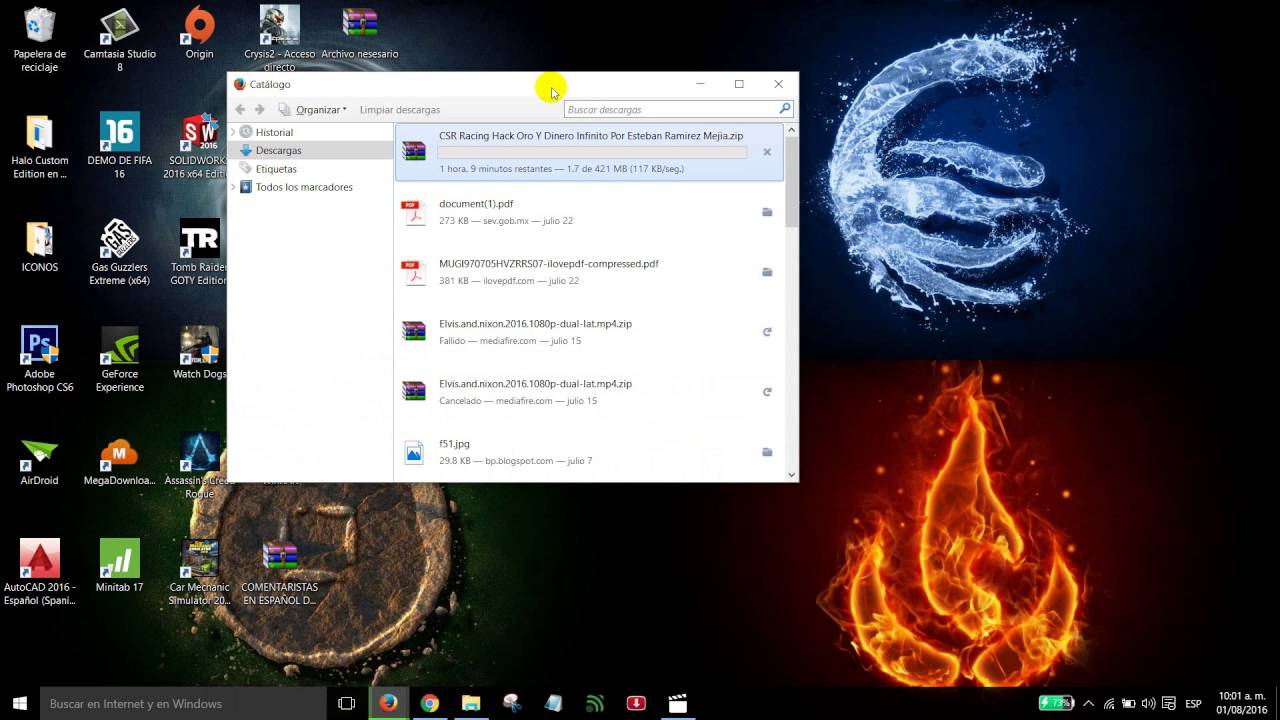Open DEMO DE FIFA 16 desktop icon
The image size is (1280, 720).
tap(120, 146)
